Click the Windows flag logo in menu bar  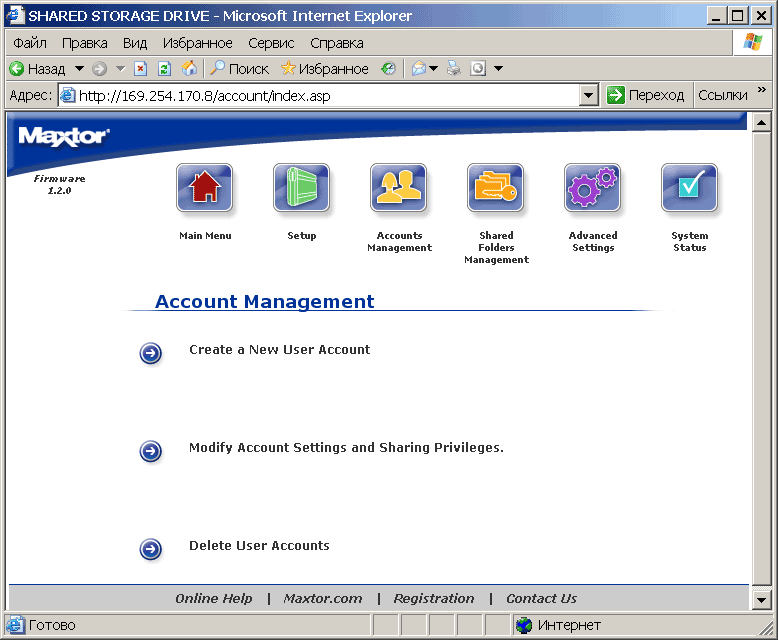coord(752,42)
